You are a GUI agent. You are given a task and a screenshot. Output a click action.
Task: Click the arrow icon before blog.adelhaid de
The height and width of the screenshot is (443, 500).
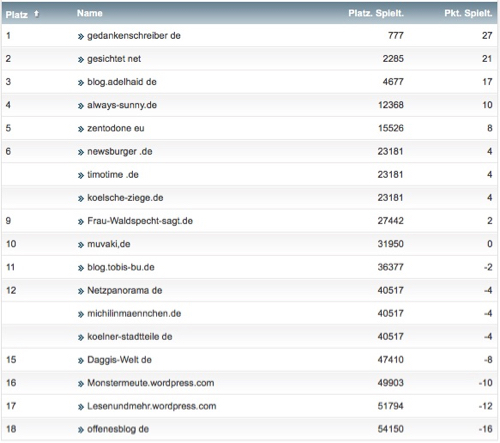coord(81,83)
